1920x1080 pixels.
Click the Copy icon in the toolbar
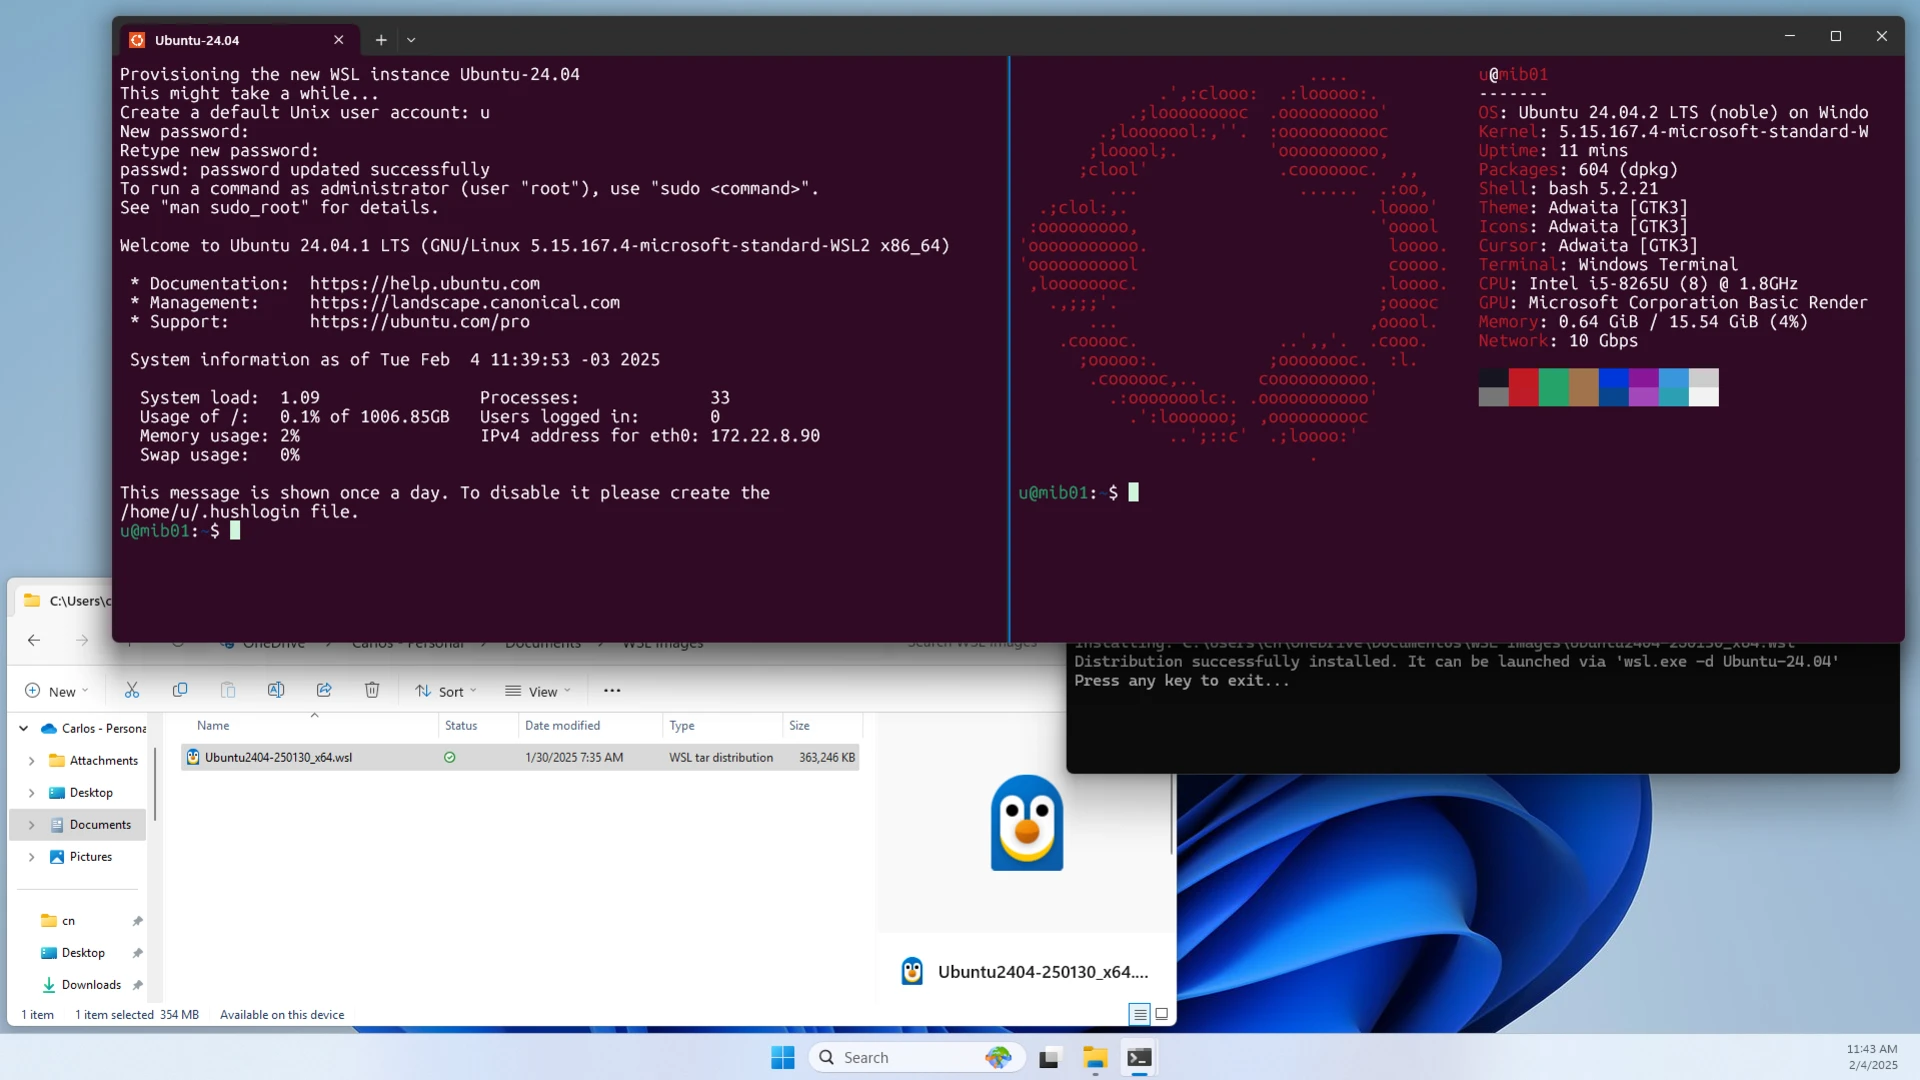(180, 690)
